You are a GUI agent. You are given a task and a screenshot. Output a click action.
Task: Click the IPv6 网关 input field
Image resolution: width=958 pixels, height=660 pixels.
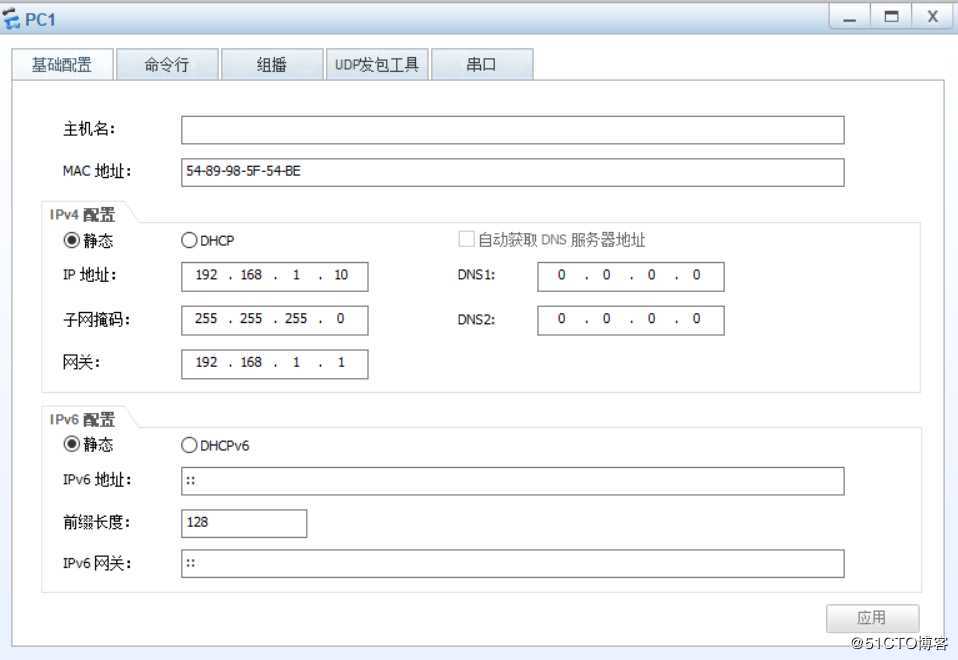(513, 563)
